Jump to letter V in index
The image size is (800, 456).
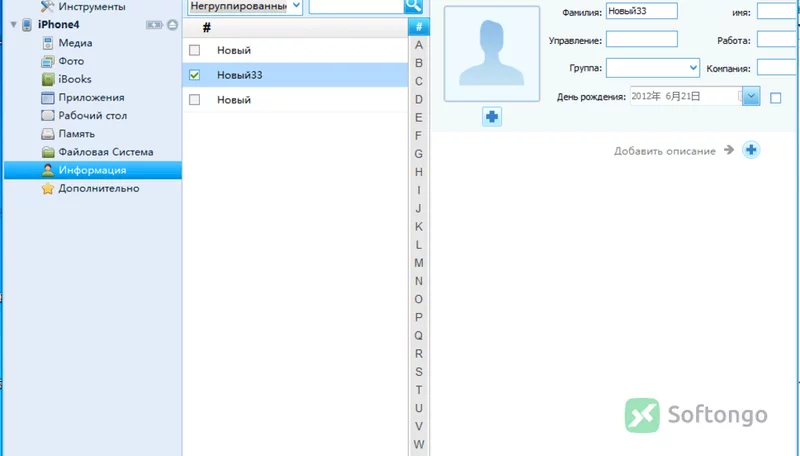point(419,426)
